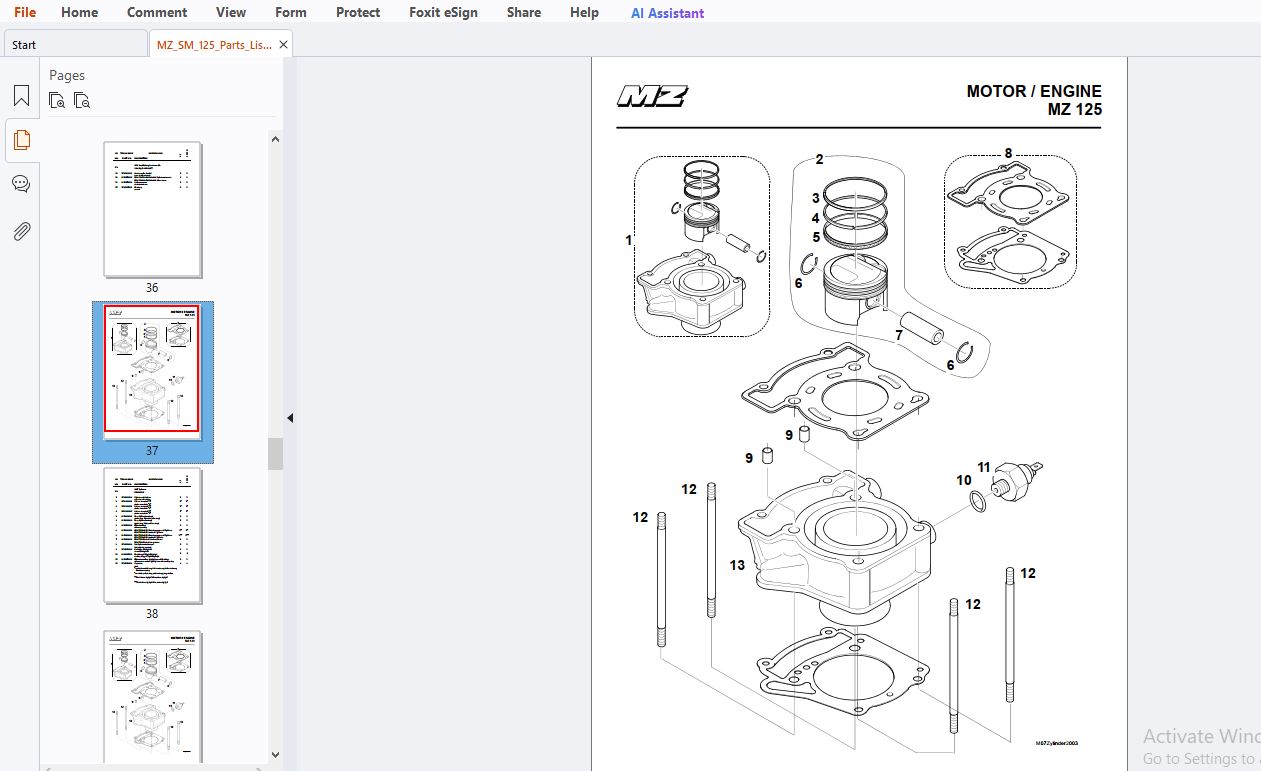Open the Share ribbon tab
Screen dimensions: 1261x771
tap(524, 13)
